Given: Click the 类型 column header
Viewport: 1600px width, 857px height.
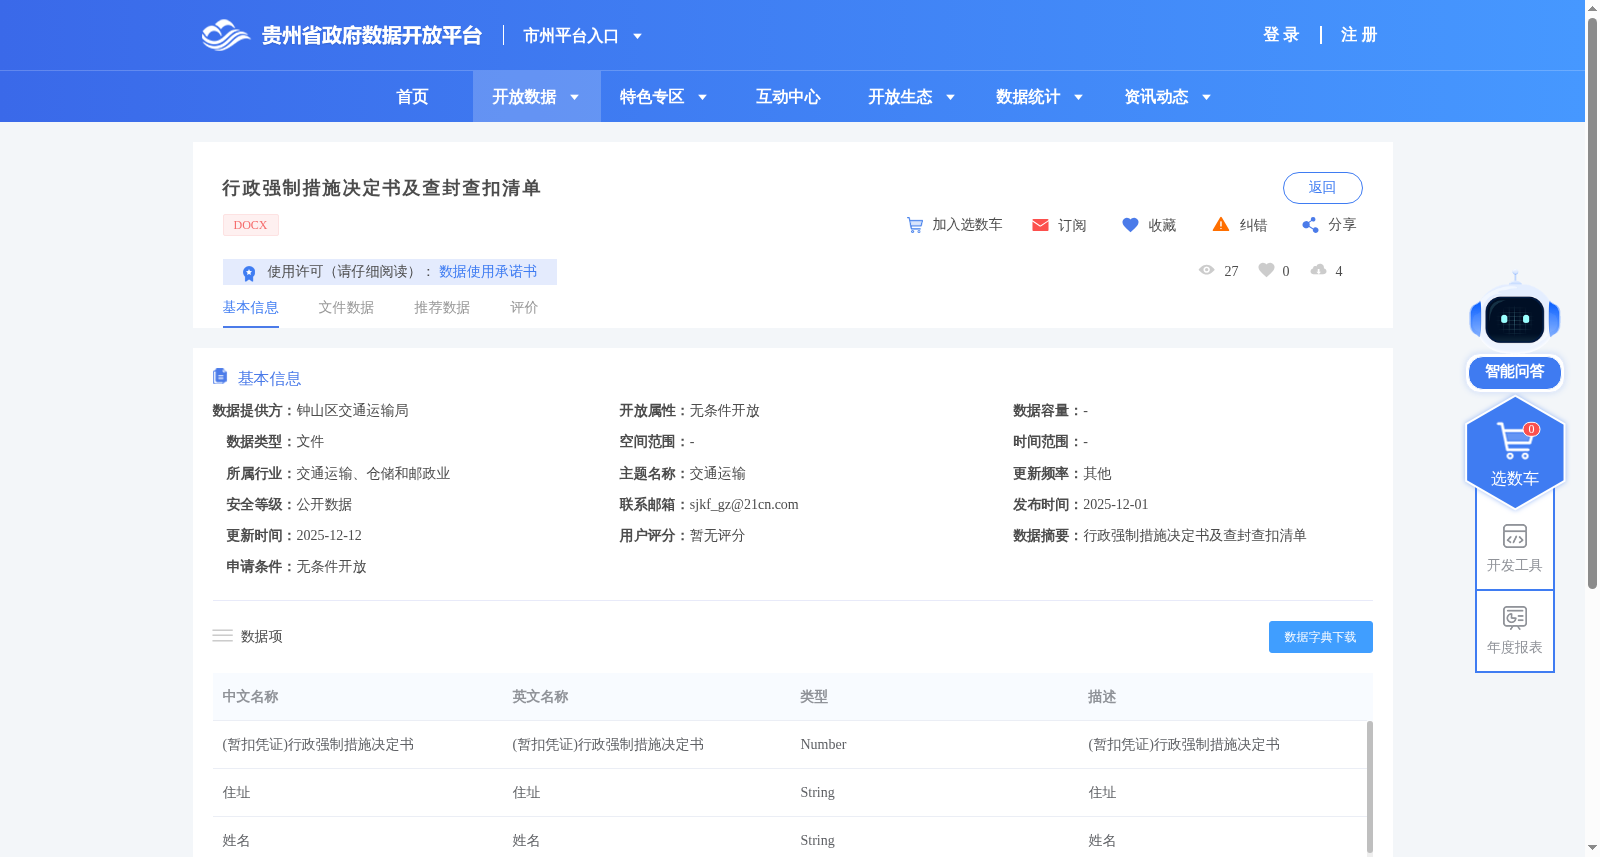Looking at the screenshot, I should pos(814,697).
